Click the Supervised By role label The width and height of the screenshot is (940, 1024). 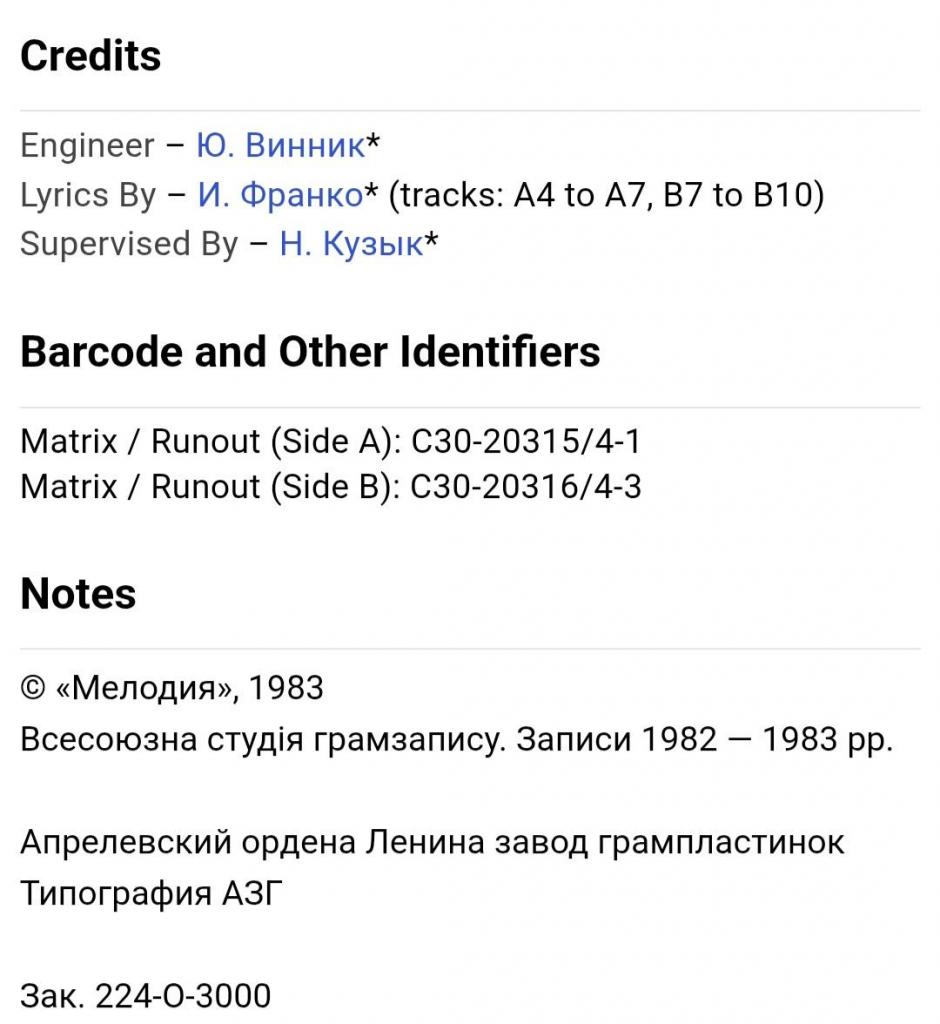(x=129, y=244)
